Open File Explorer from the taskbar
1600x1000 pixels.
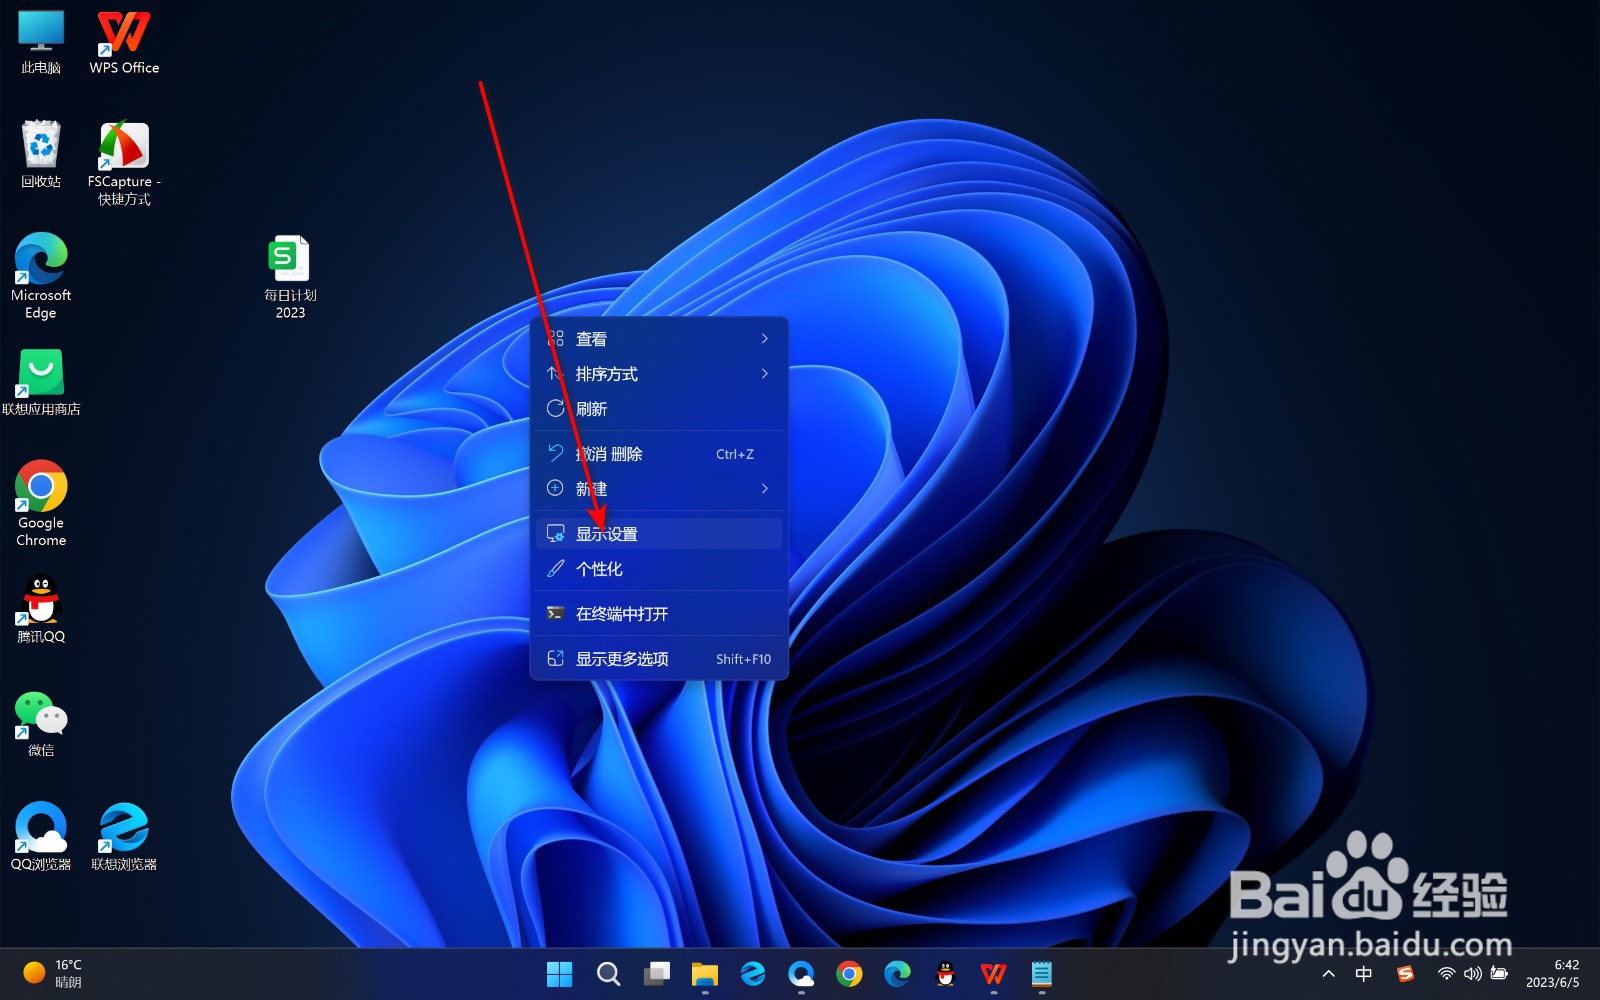pos(705,974)
